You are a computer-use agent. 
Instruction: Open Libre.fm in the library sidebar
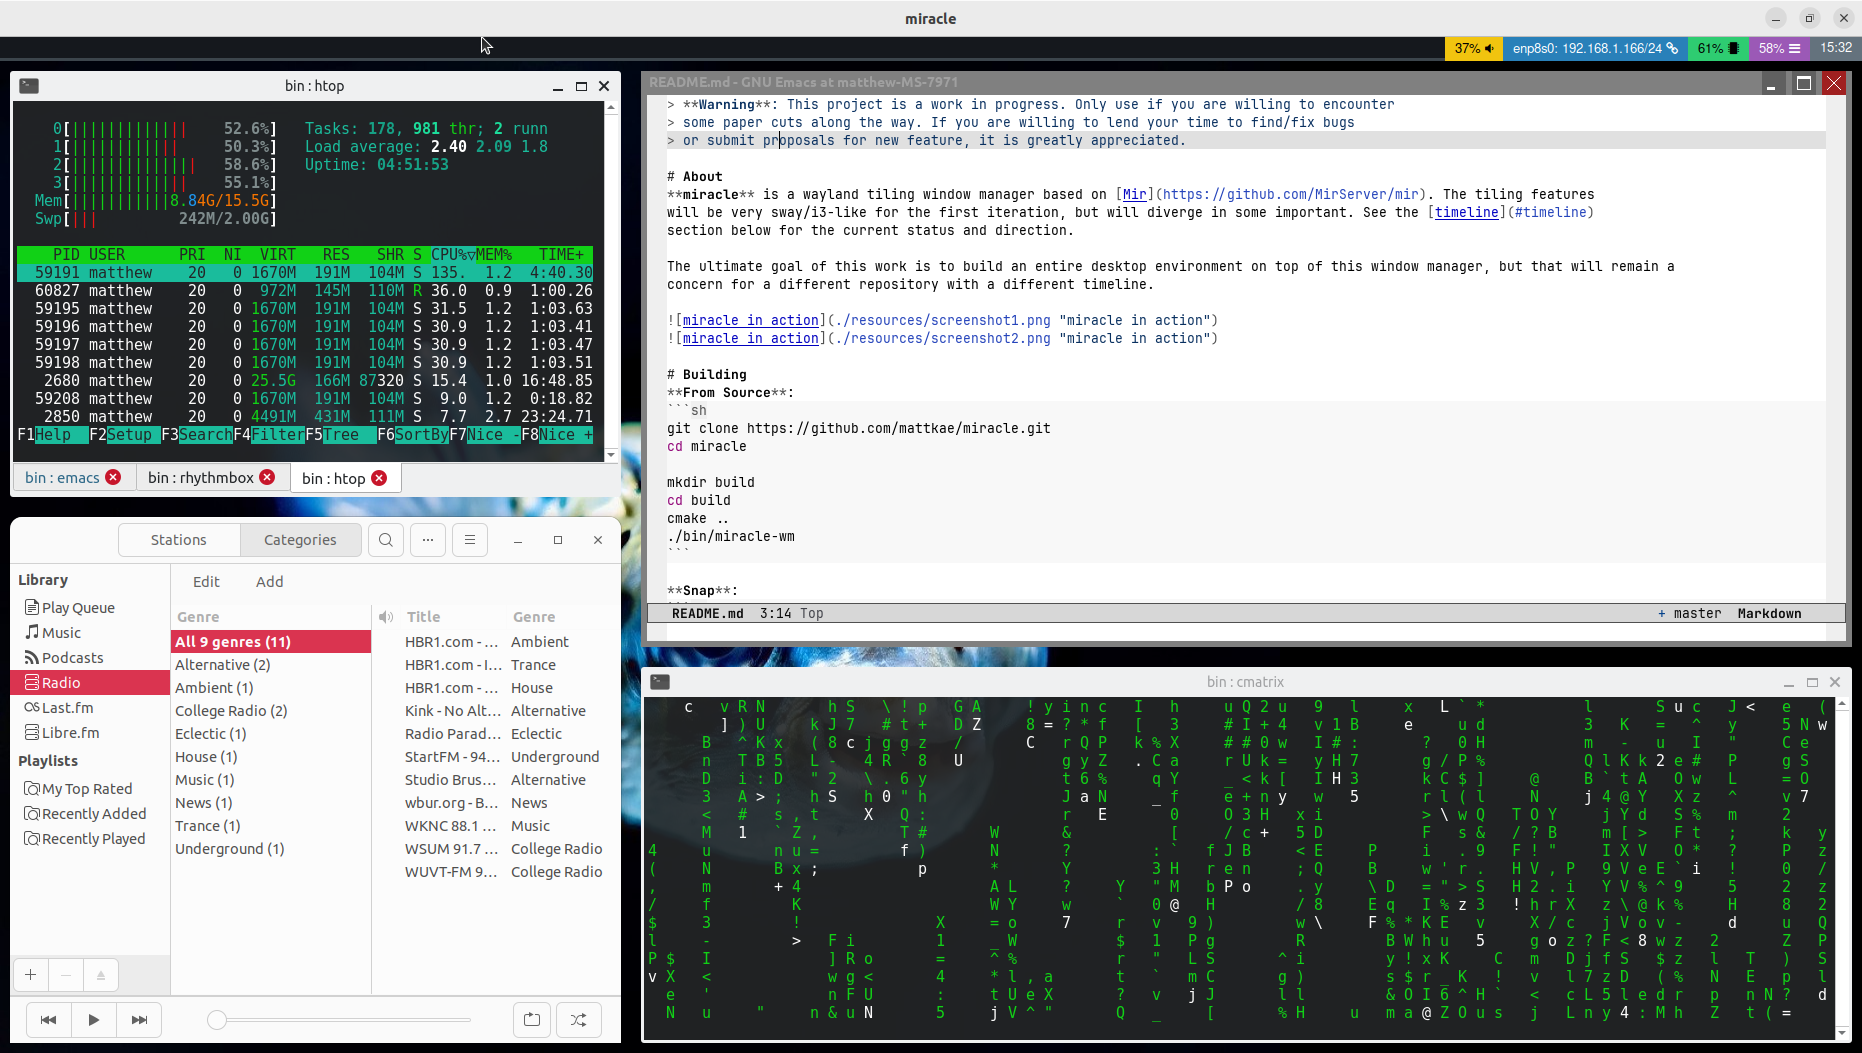coord(70,733)
